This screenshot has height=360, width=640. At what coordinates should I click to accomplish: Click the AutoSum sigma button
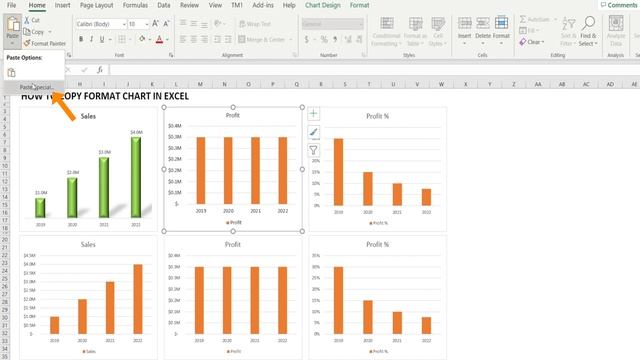(535, 19)
